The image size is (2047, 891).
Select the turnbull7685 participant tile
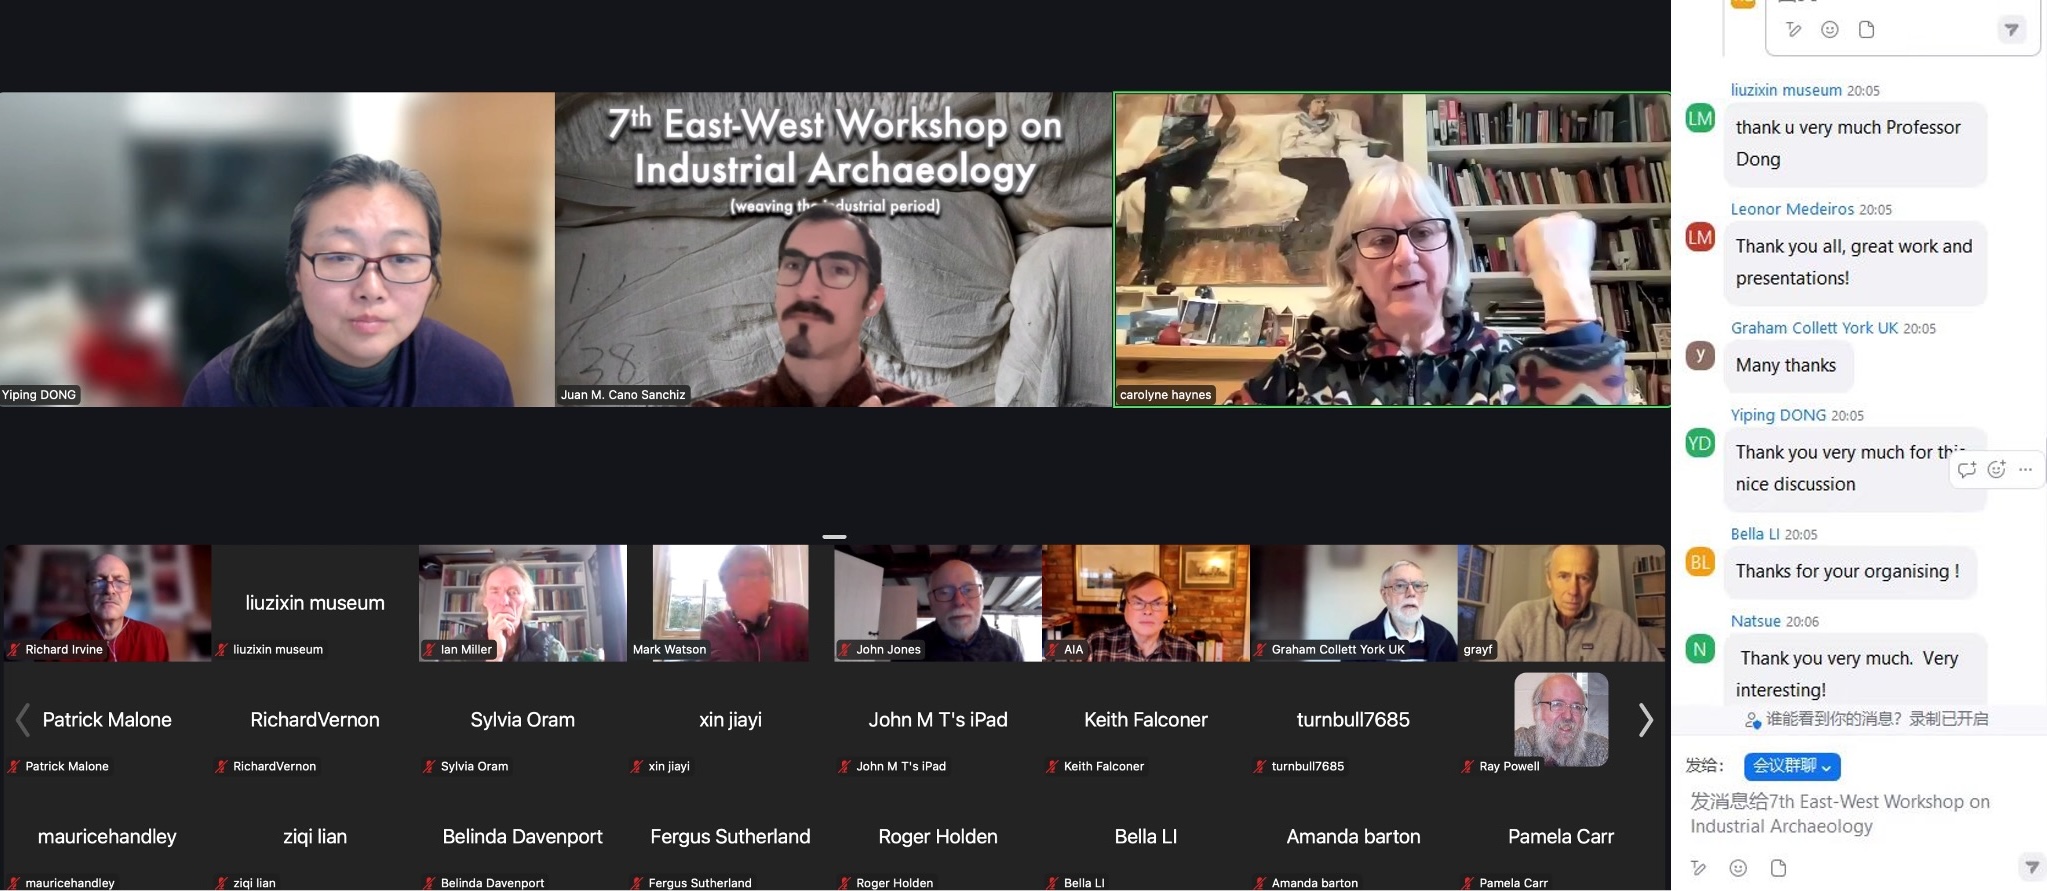[x=1354, y=720]
